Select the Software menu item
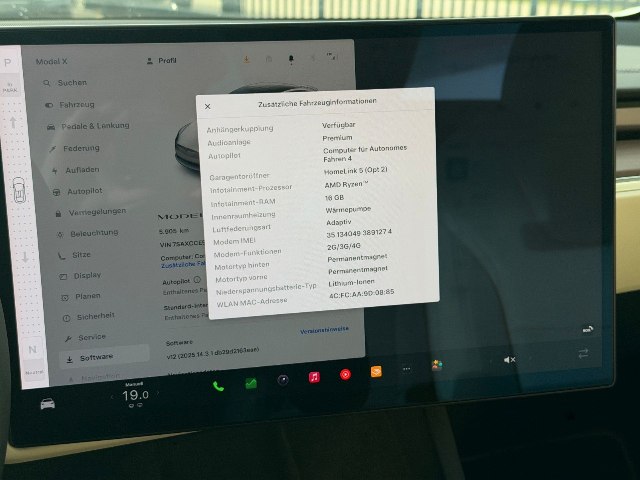640x480 pixels. (104, 357)
